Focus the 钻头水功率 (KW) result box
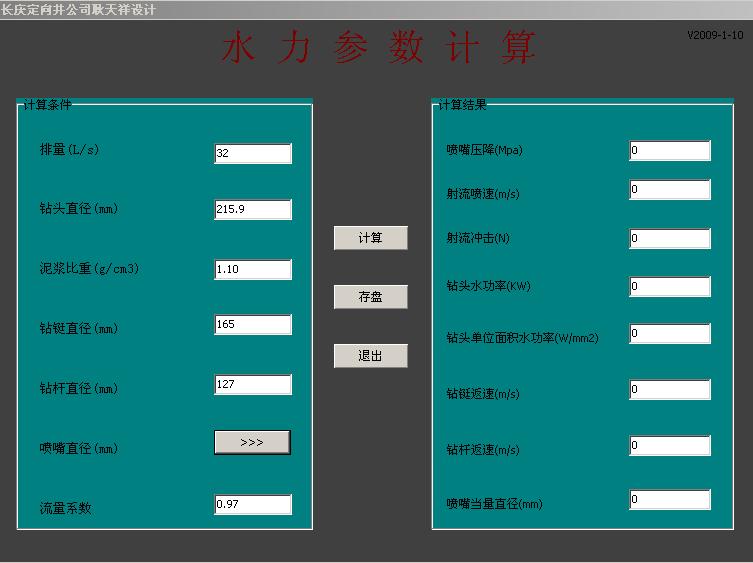The width and height of the screenshot is (753, 563). click(x=670, y=287)
